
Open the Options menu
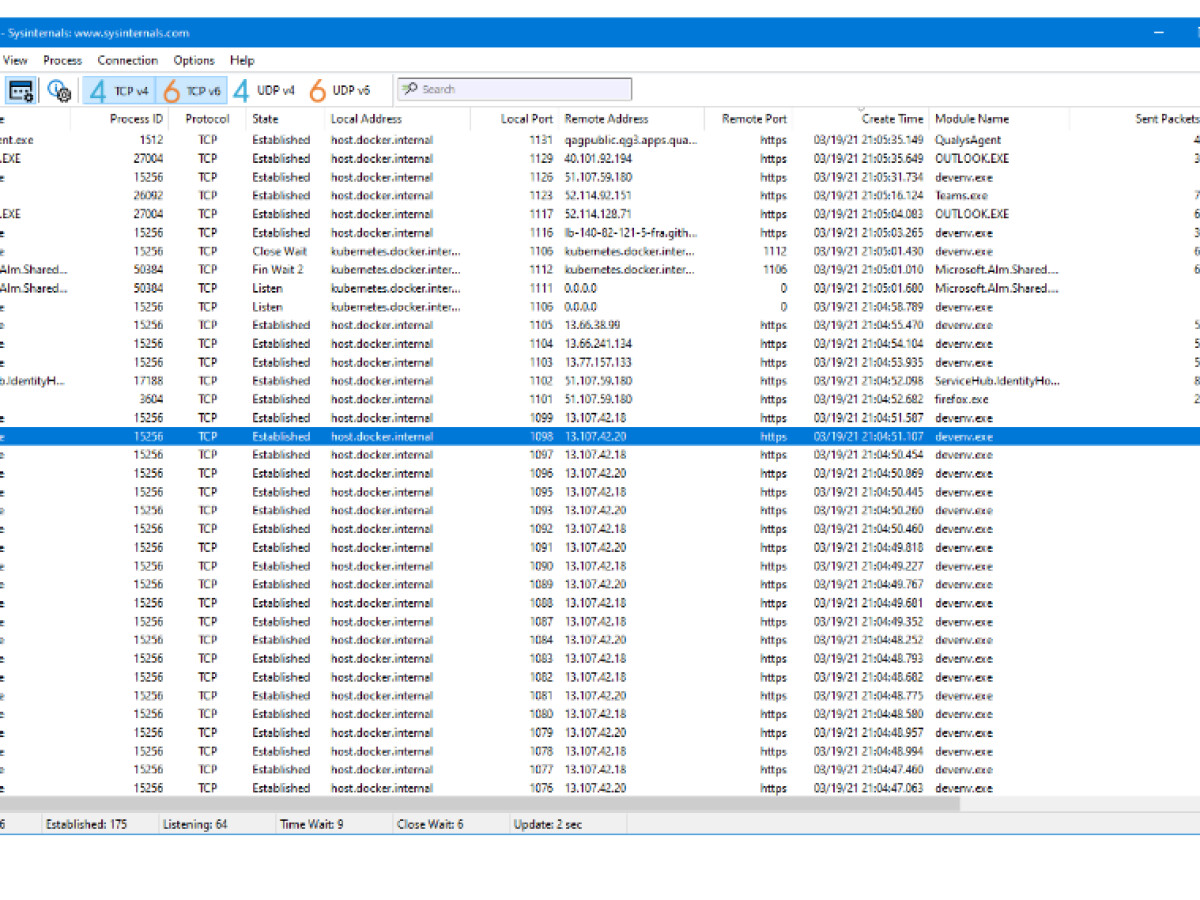pyautogui.click(x=194, y=60)
